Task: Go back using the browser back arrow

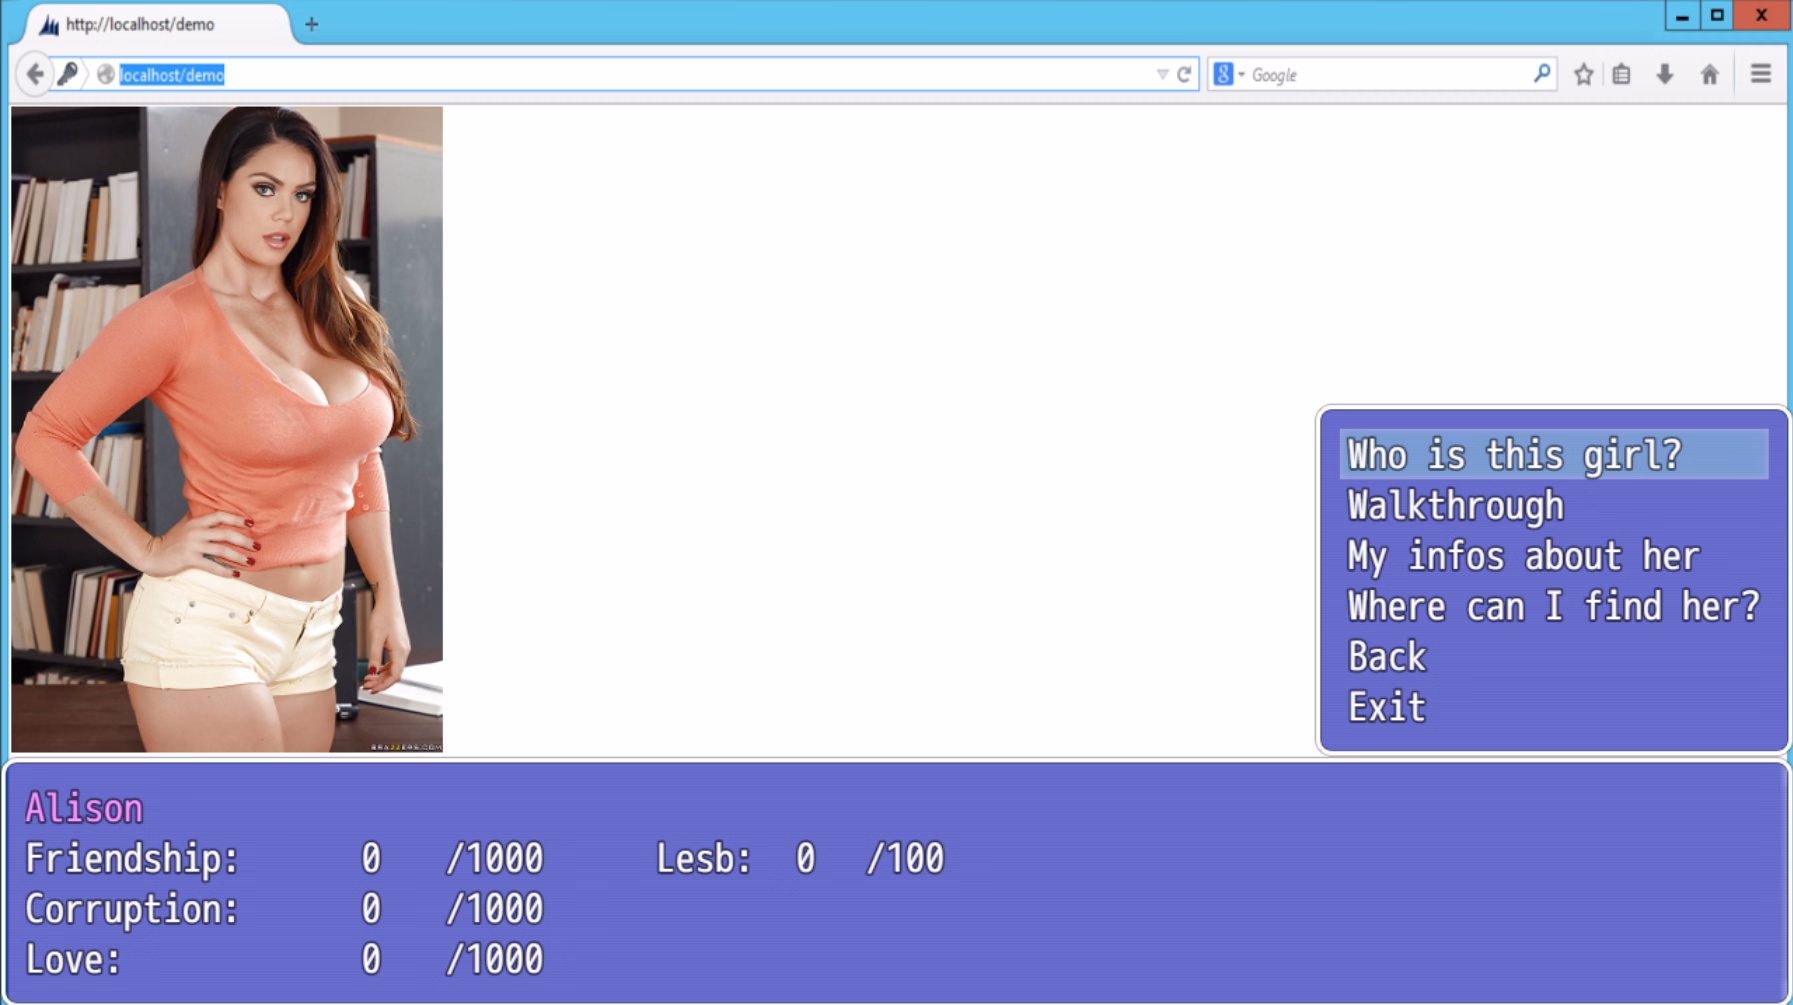Action: [x=35, y=75]
